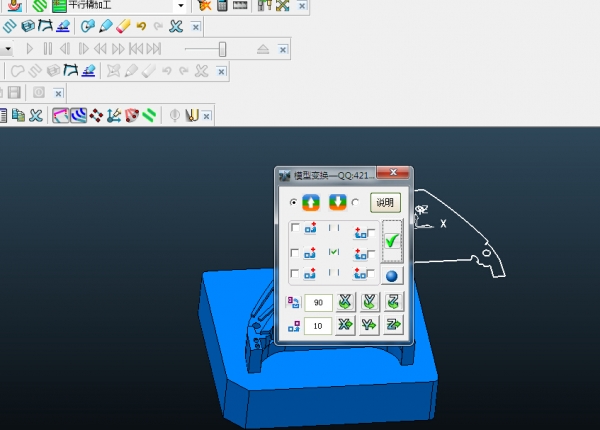Click the striped boundary icon in second toolbar
Screen dimensions: 600x430
(10, 26)
